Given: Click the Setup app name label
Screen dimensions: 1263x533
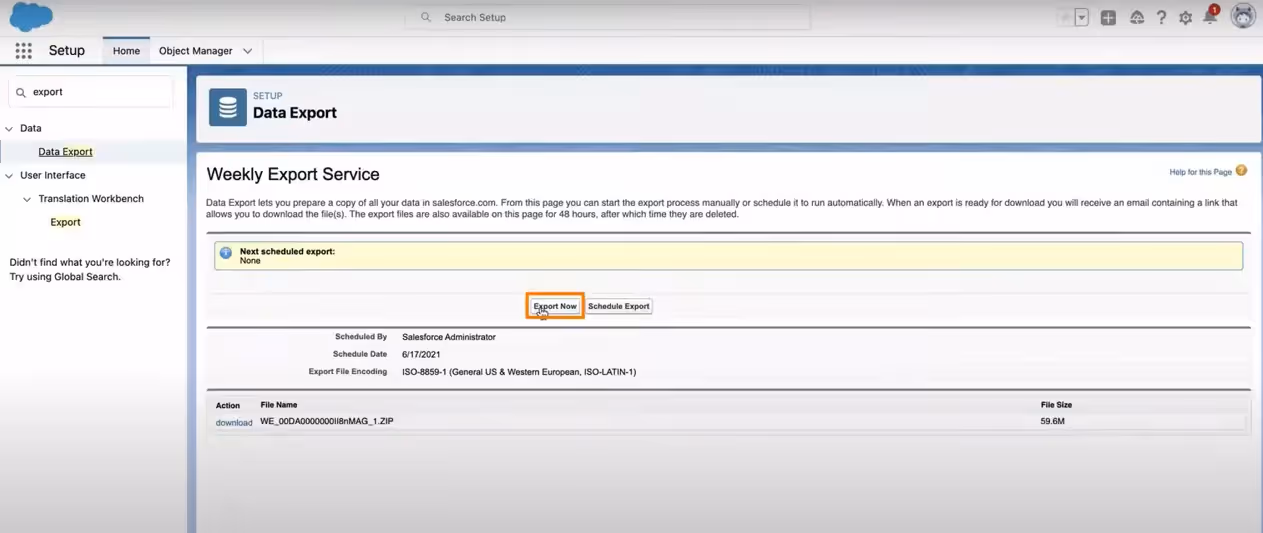Looking at the screenshot, I should (x=67, y=51).
